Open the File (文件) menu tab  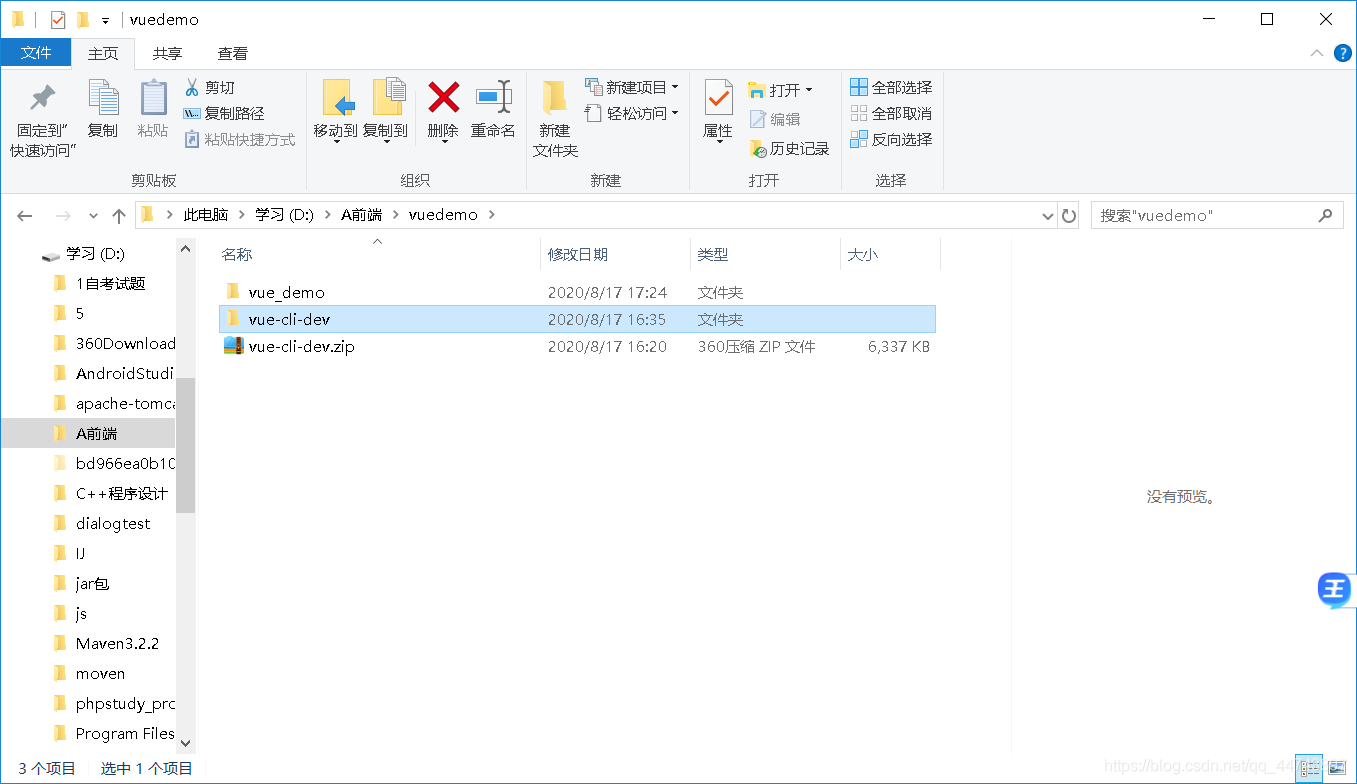[36, 53]
